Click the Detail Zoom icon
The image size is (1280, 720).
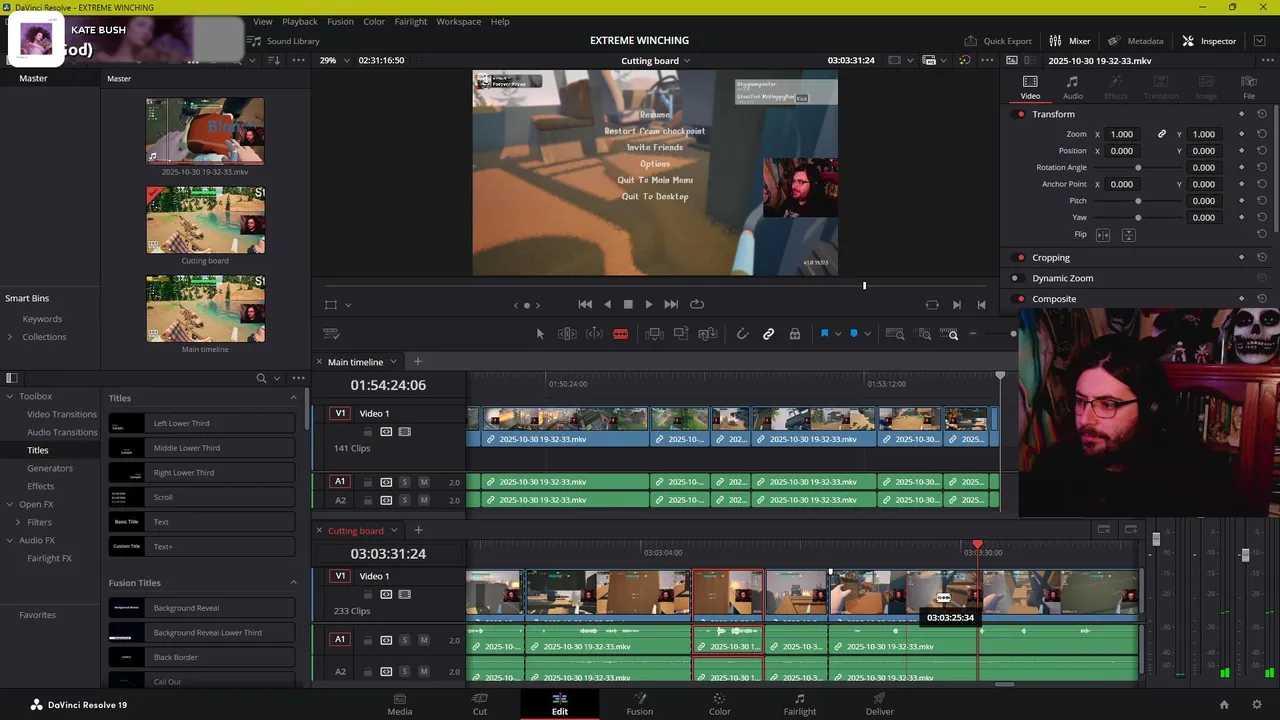point(924,334)
